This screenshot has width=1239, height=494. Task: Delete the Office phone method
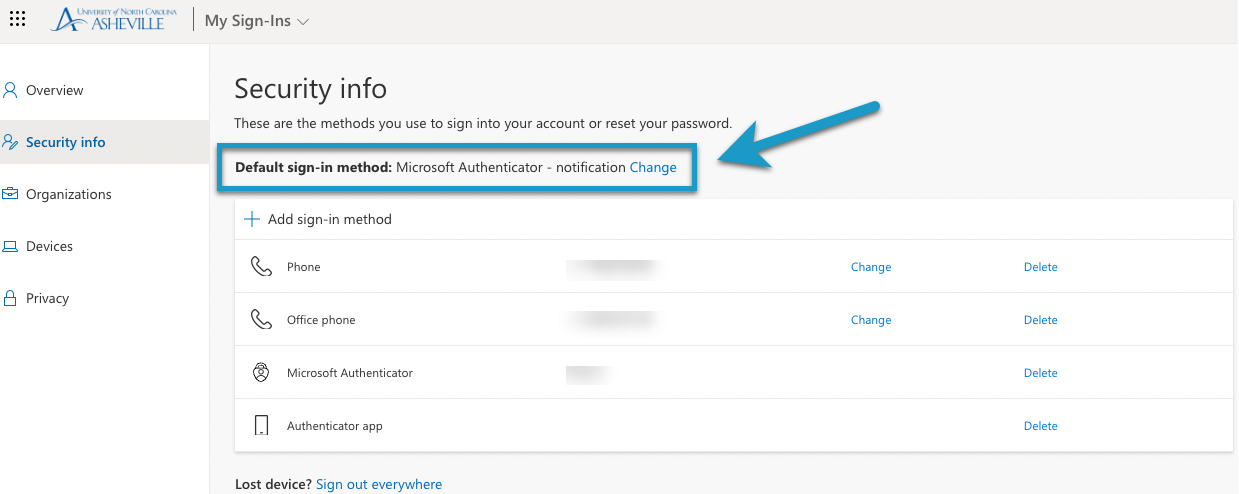click(x=1040, y=320)
